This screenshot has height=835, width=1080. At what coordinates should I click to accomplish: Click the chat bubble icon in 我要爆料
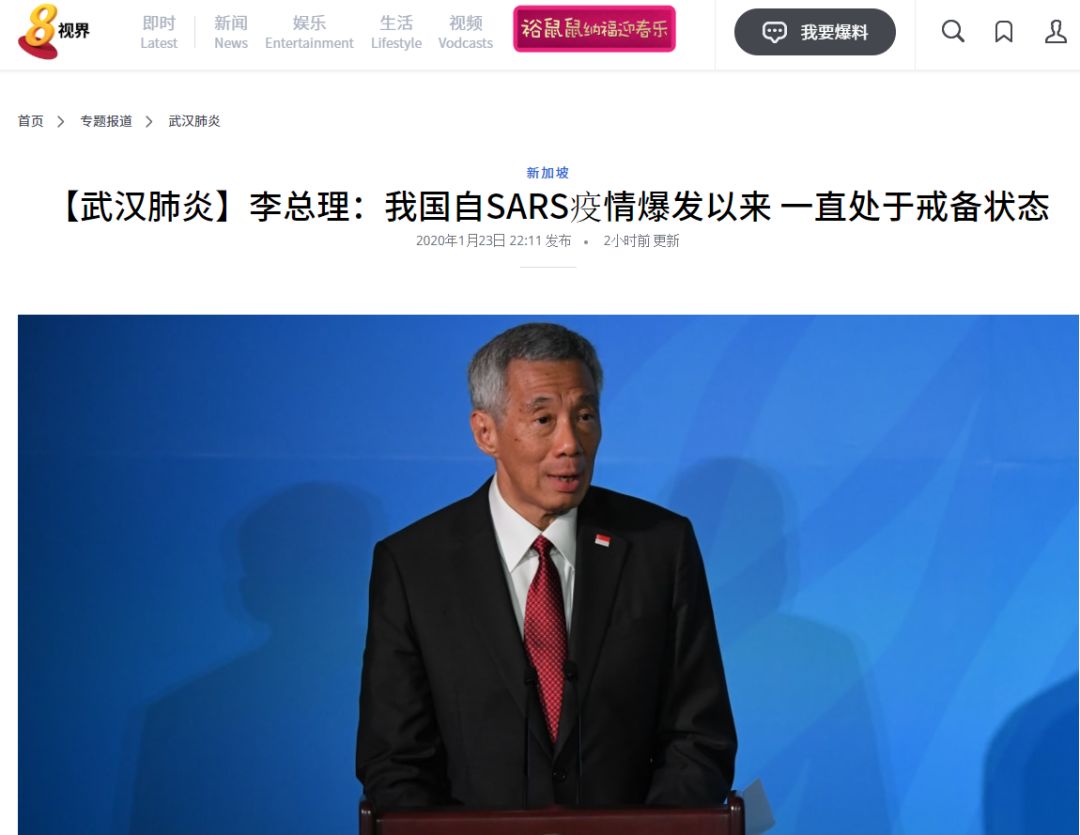point(774,32)
